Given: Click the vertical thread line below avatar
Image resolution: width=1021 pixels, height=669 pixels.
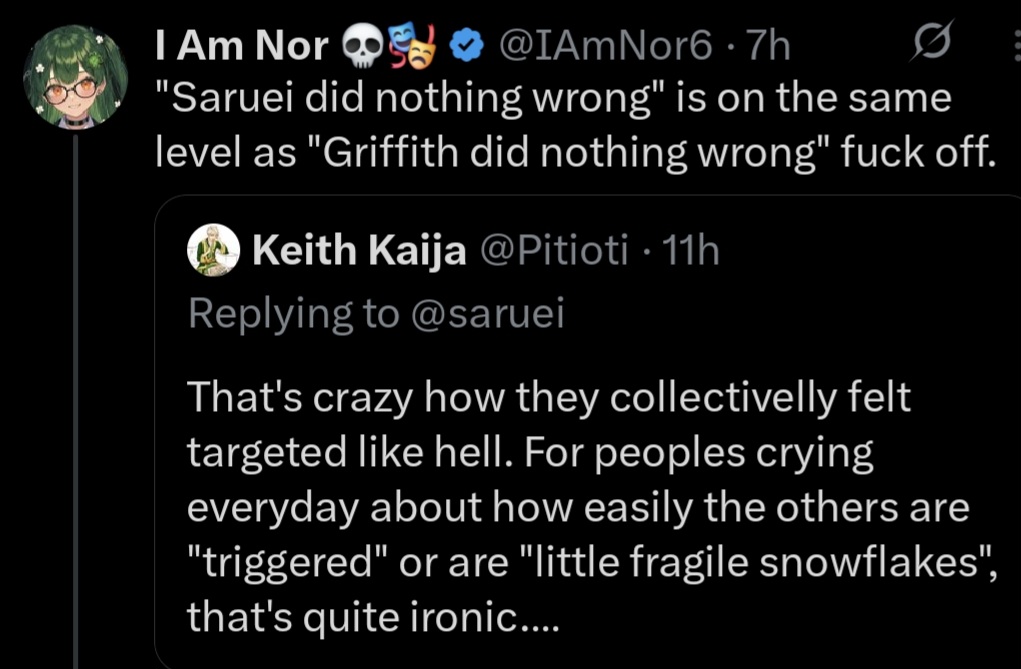Looking at the screenshot, I should 76,400.
